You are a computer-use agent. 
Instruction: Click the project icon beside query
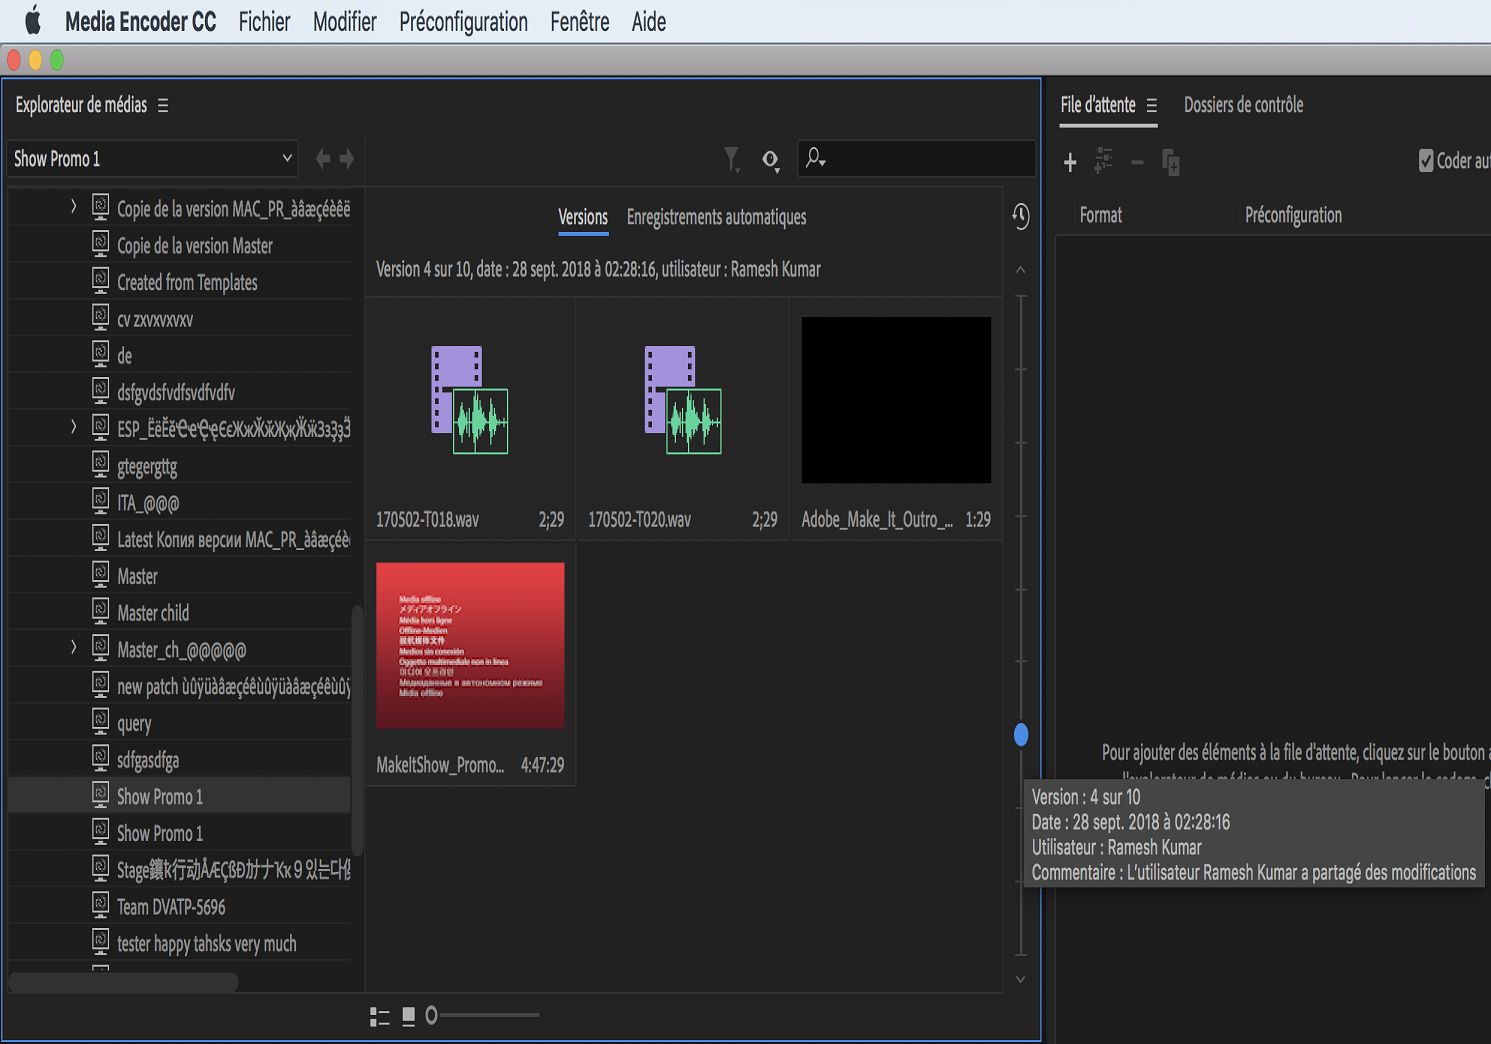pos(101,721)
